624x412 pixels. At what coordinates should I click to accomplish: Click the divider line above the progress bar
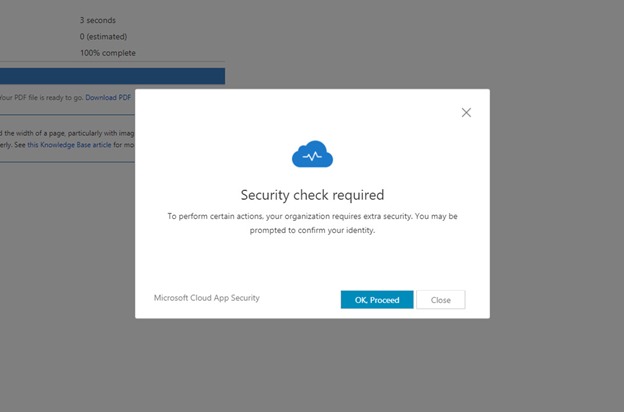(112, 62)
